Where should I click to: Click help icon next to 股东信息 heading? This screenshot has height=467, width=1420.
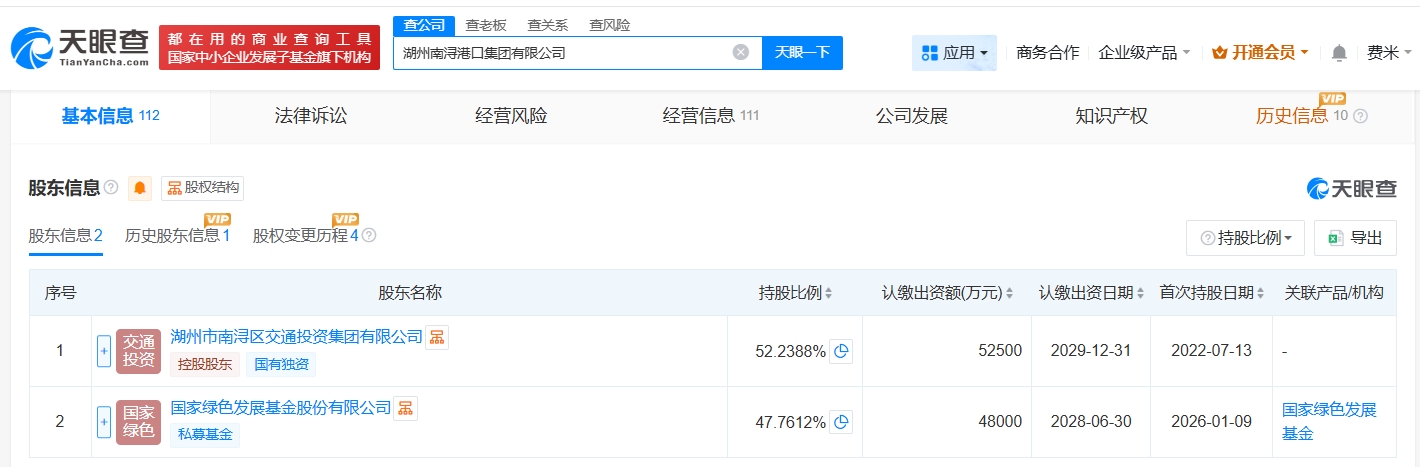coord(111,188)
